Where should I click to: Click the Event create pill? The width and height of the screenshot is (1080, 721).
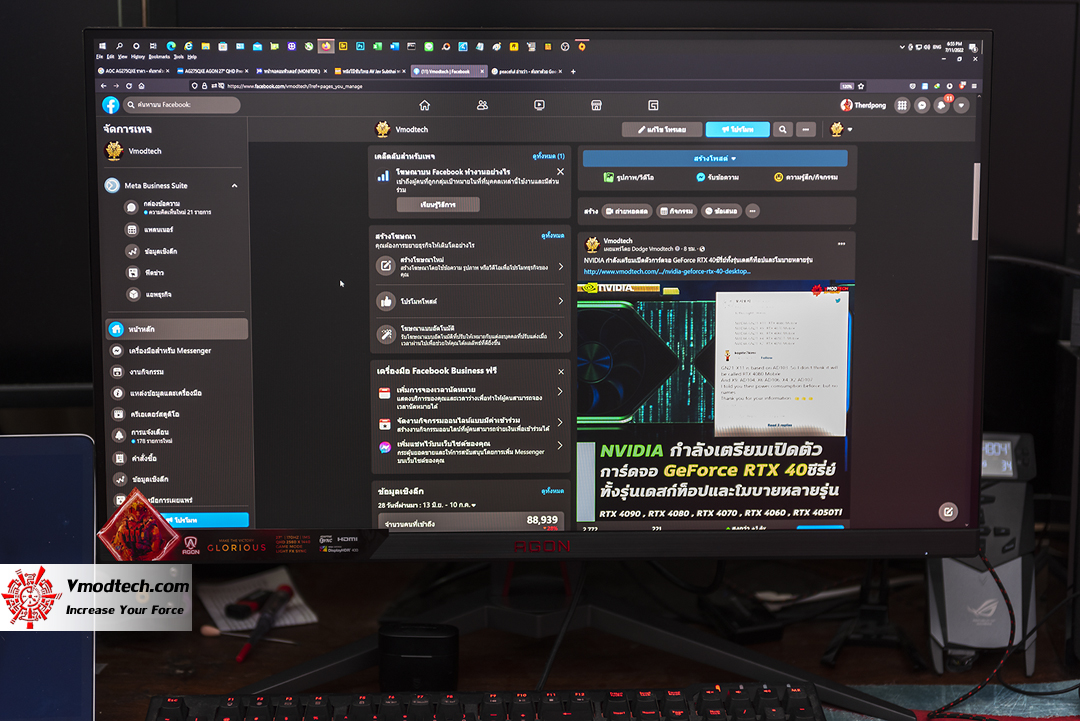(x=676, y=211)
